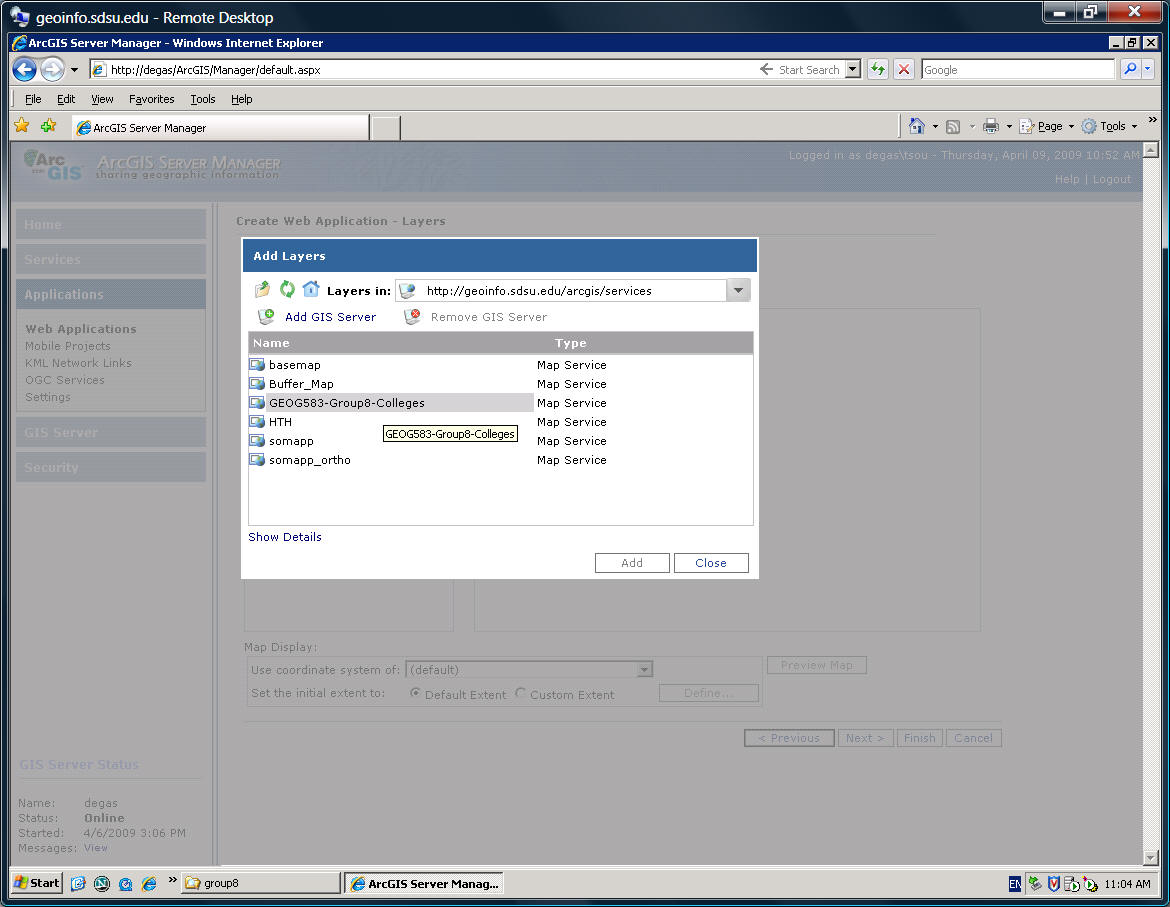Open the search provider options dropdown

click(x=1148, y=69)
